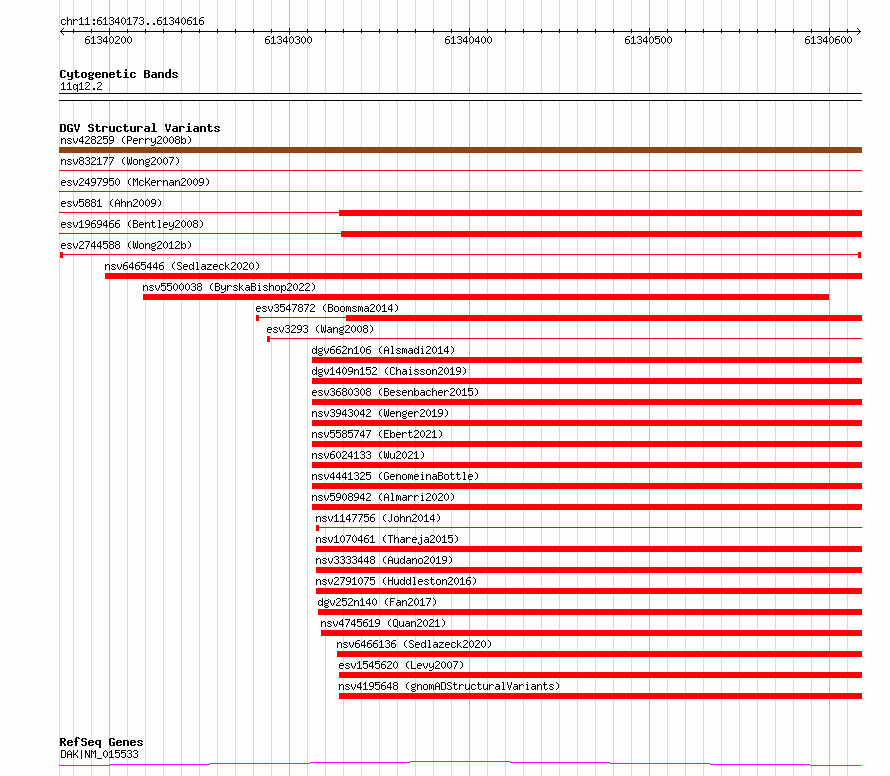The image size is (890, 776).
Task: Click ruler position 61340600
Action: 828,40
